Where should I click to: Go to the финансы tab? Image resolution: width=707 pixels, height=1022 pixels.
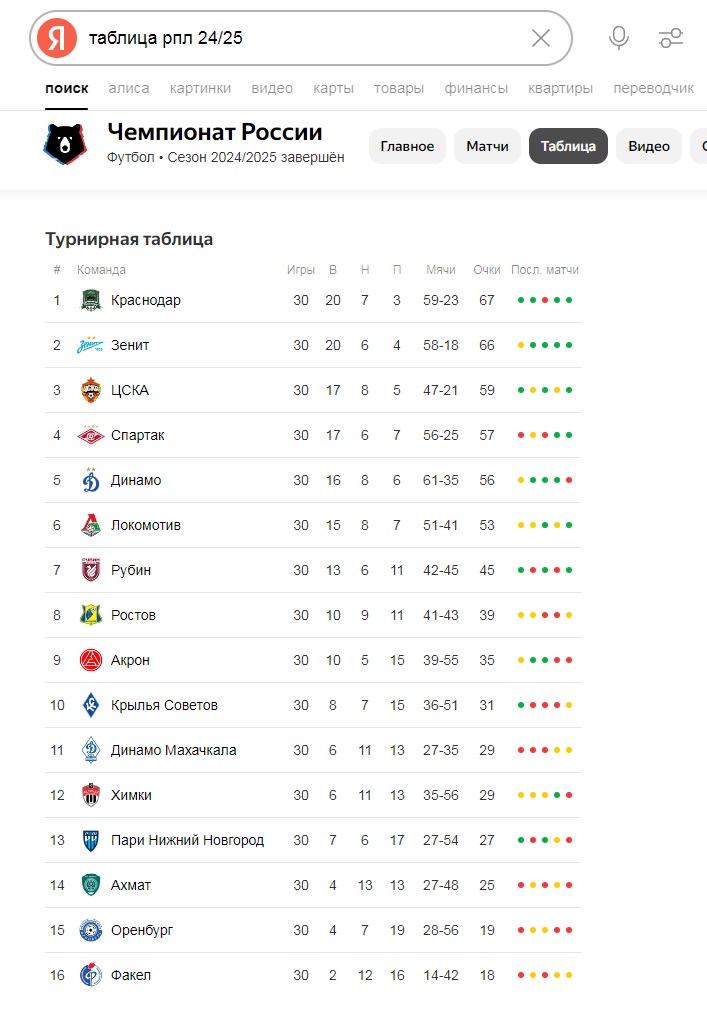tap(476, 88)
